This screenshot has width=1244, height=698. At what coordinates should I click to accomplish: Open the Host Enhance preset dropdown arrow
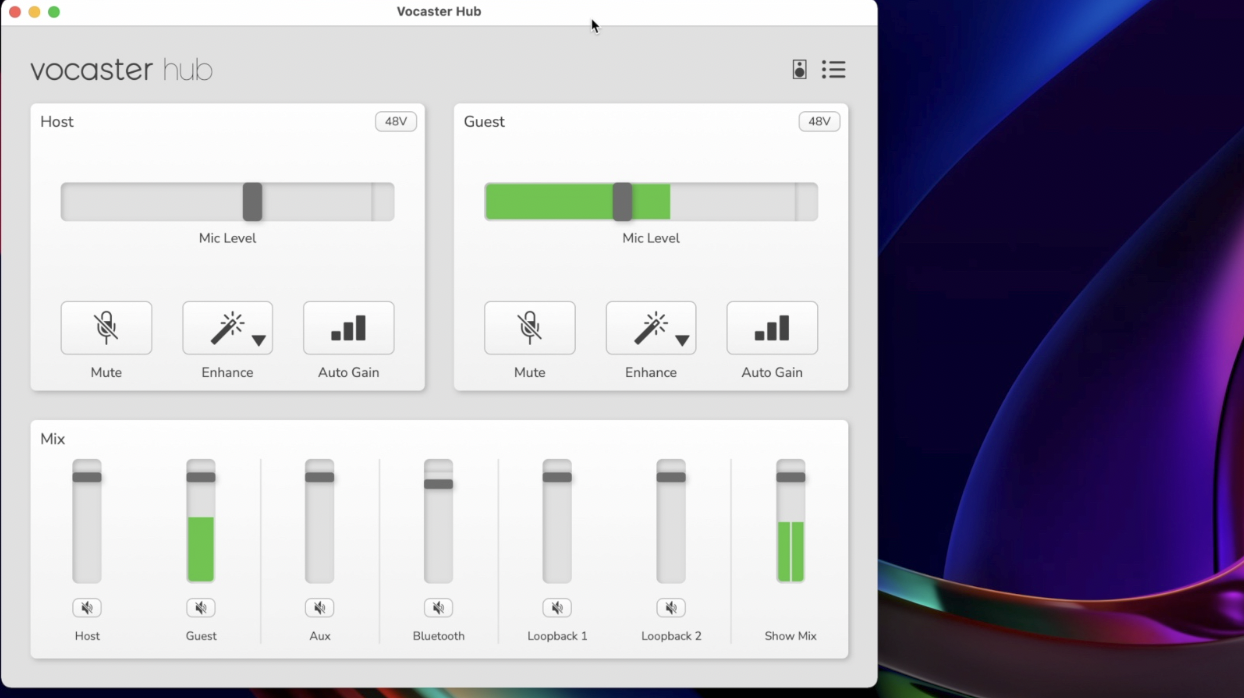259,341
